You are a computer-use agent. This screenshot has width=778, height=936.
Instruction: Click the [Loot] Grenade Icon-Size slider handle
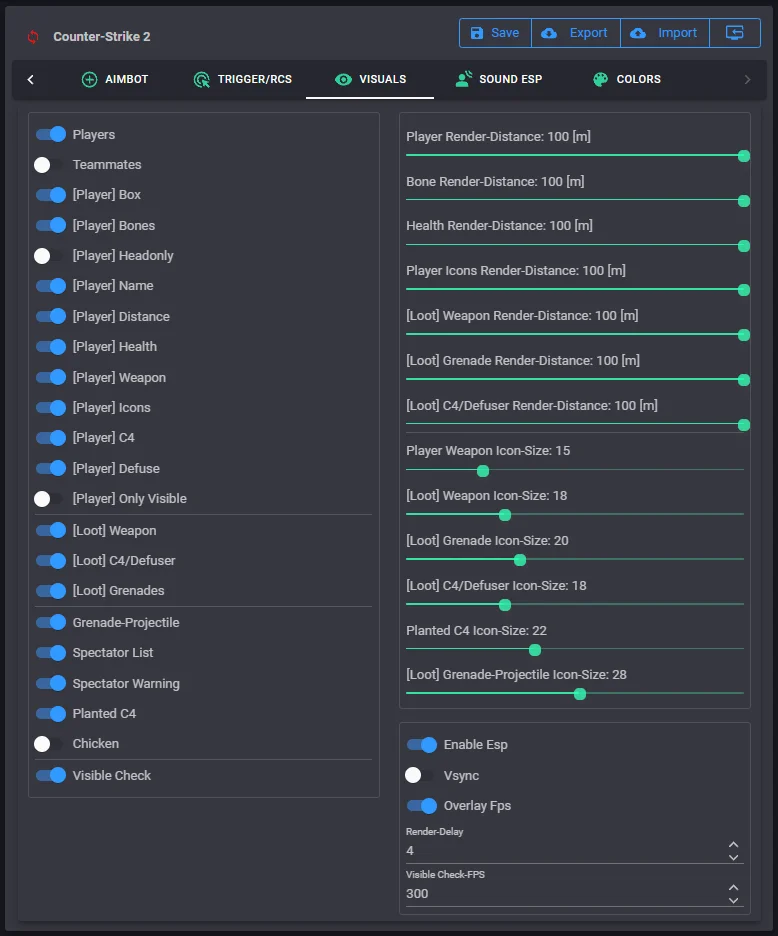point(520,560)
